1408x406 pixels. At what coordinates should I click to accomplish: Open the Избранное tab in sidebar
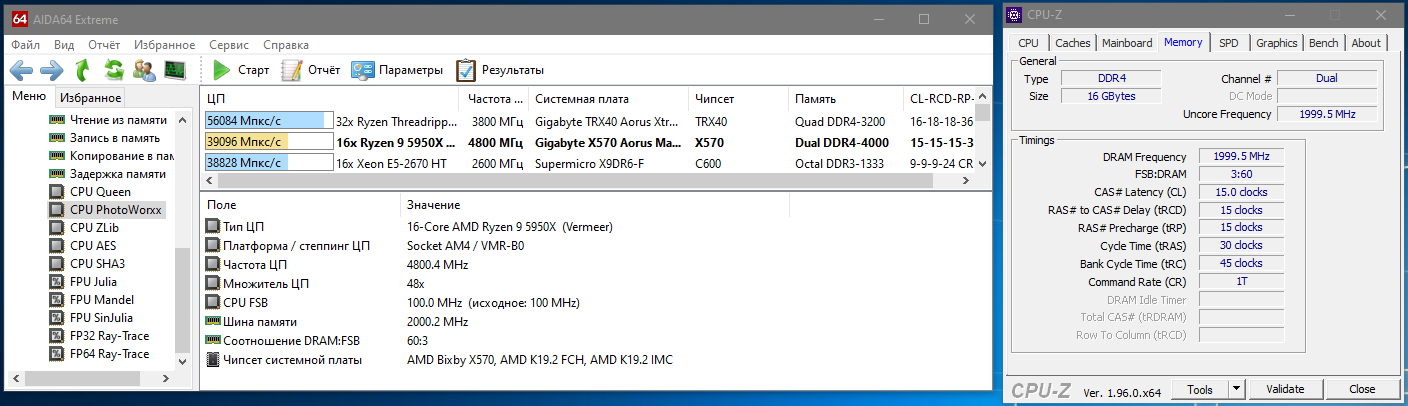[90, 98]
